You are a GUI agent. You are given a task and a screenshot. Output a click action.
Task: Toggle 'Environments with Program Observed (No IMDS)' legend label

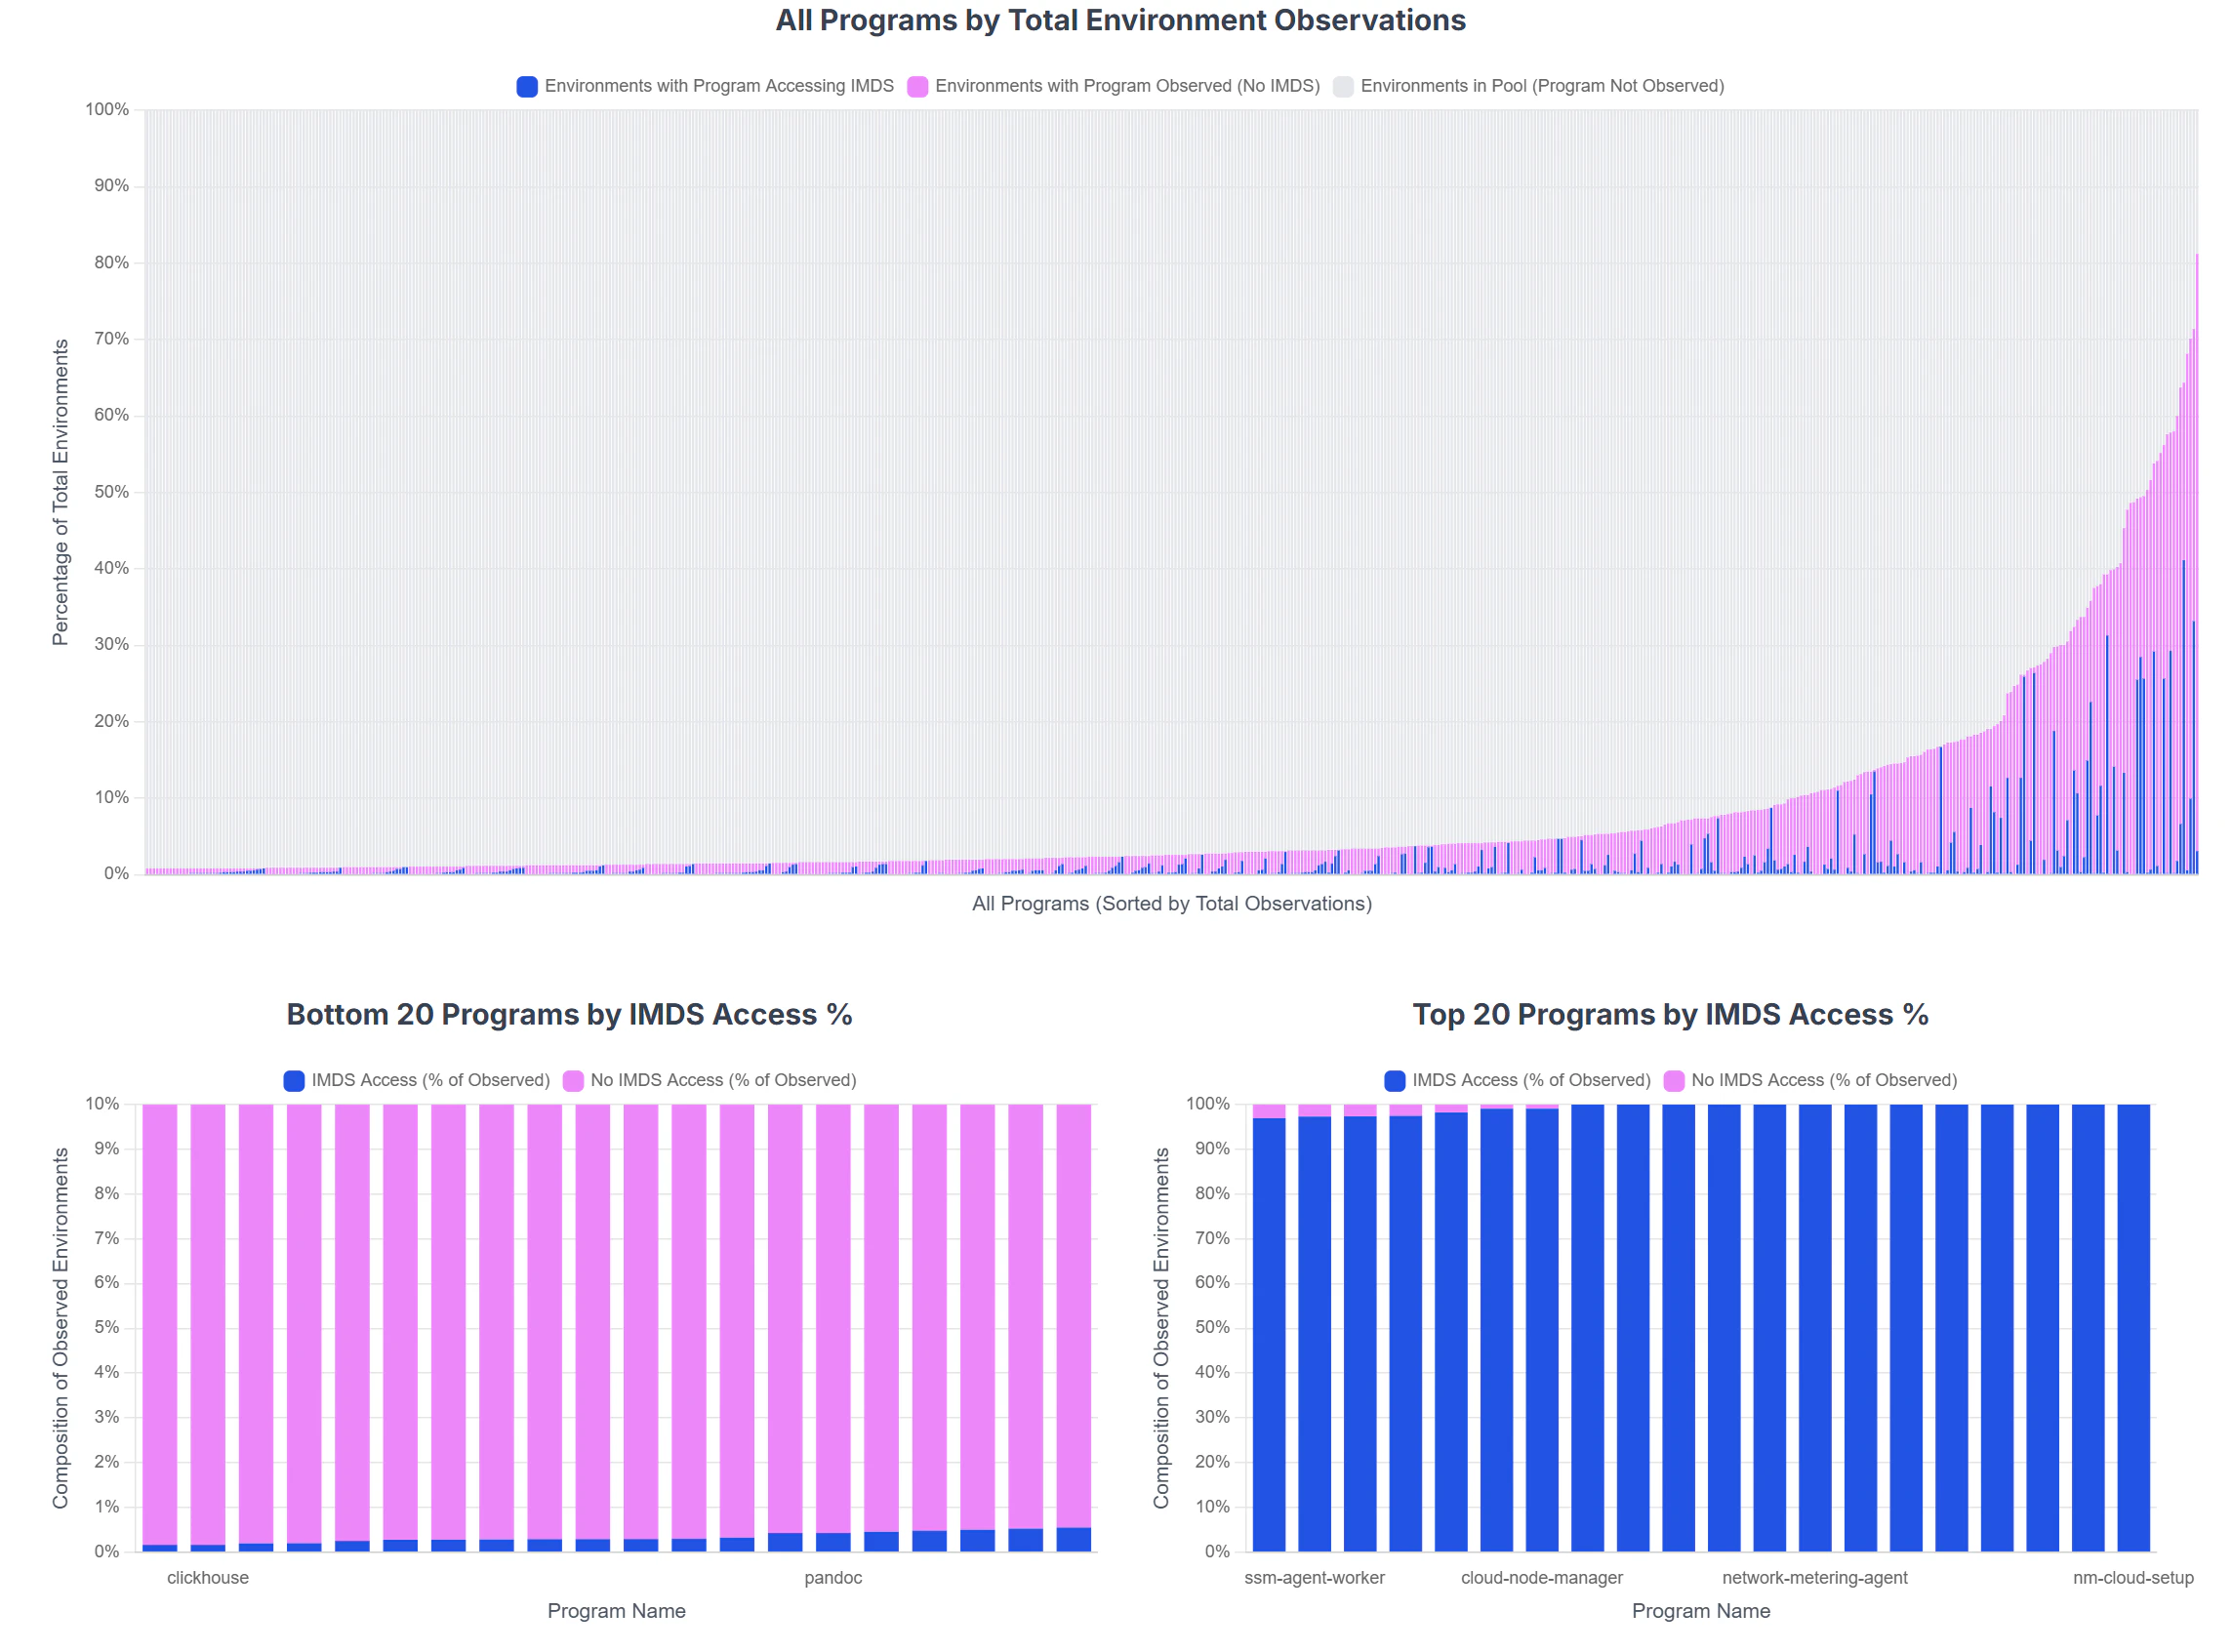1127,87
